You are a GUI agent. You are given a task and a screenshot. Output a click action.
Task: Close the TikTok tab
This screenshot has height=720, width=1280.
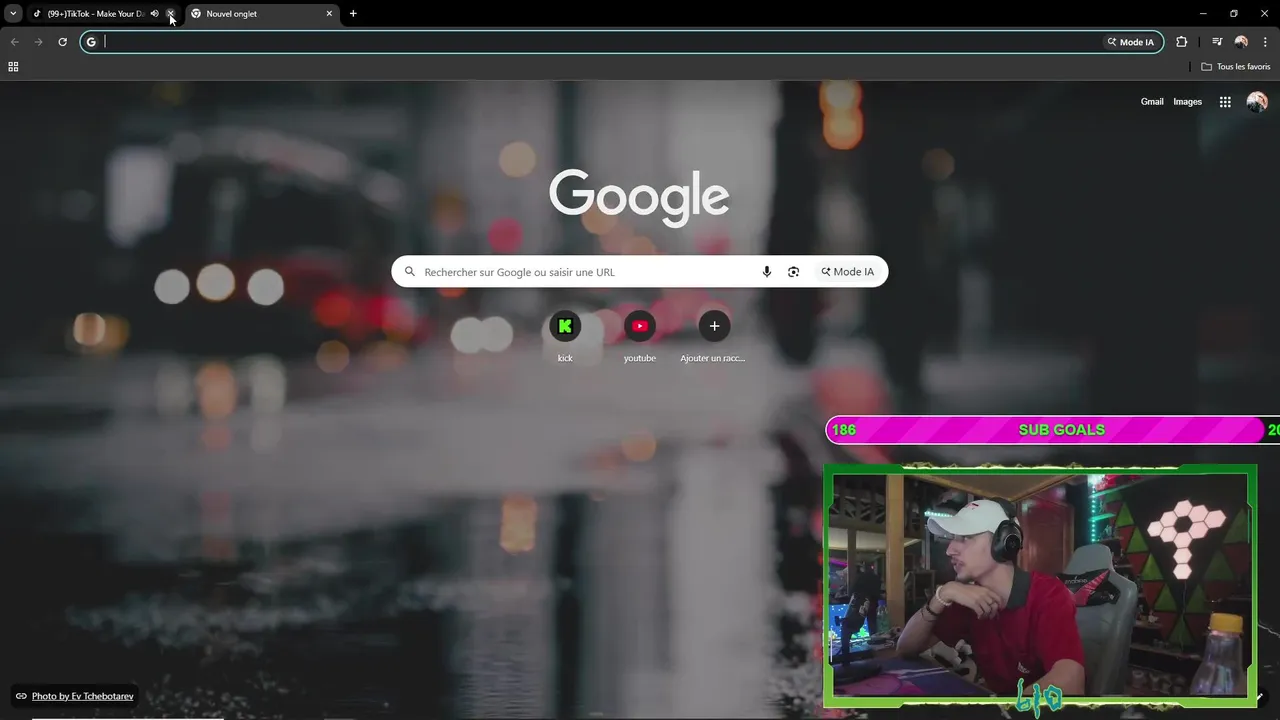pos(170,14)
